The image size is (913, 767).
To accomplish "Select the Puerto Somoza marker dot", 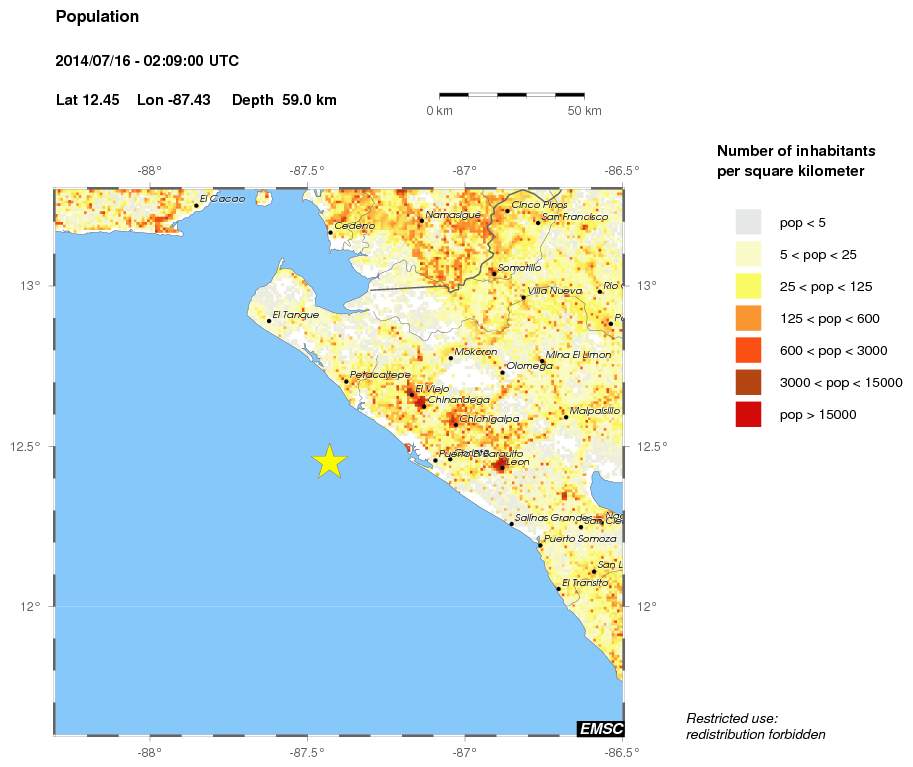I will (x=540, y=545).
